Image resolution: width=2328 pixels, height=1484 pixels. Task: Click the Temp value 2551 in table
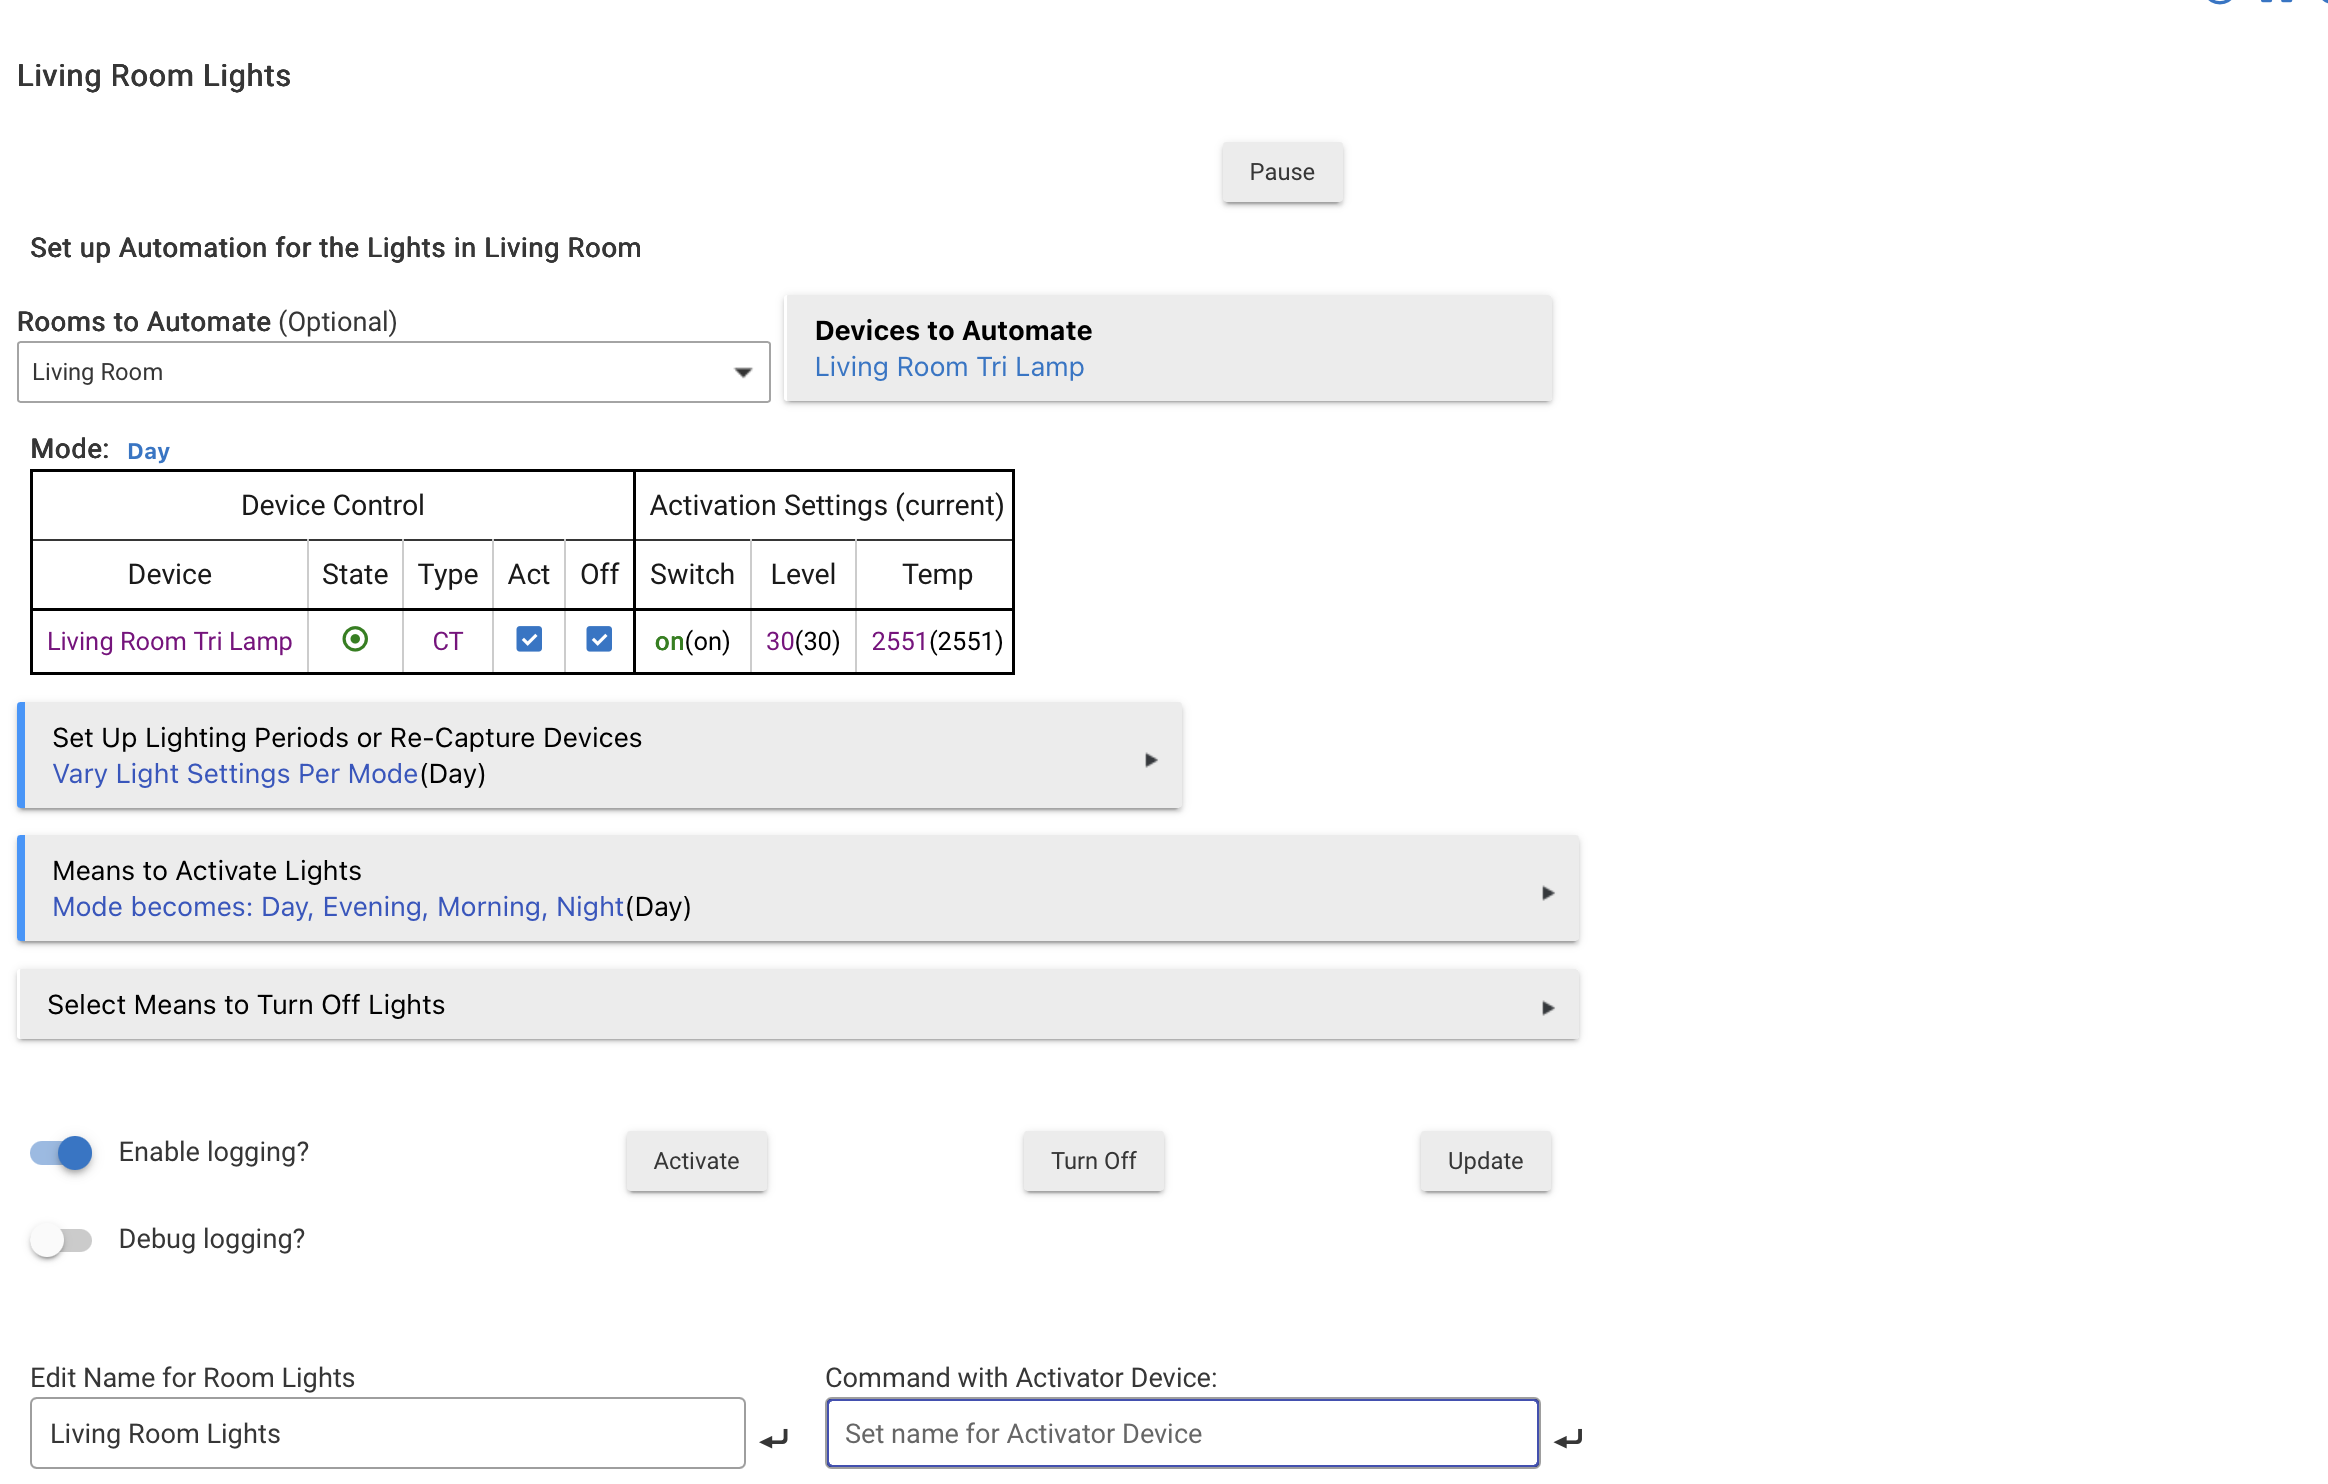(x=898, y=641)
